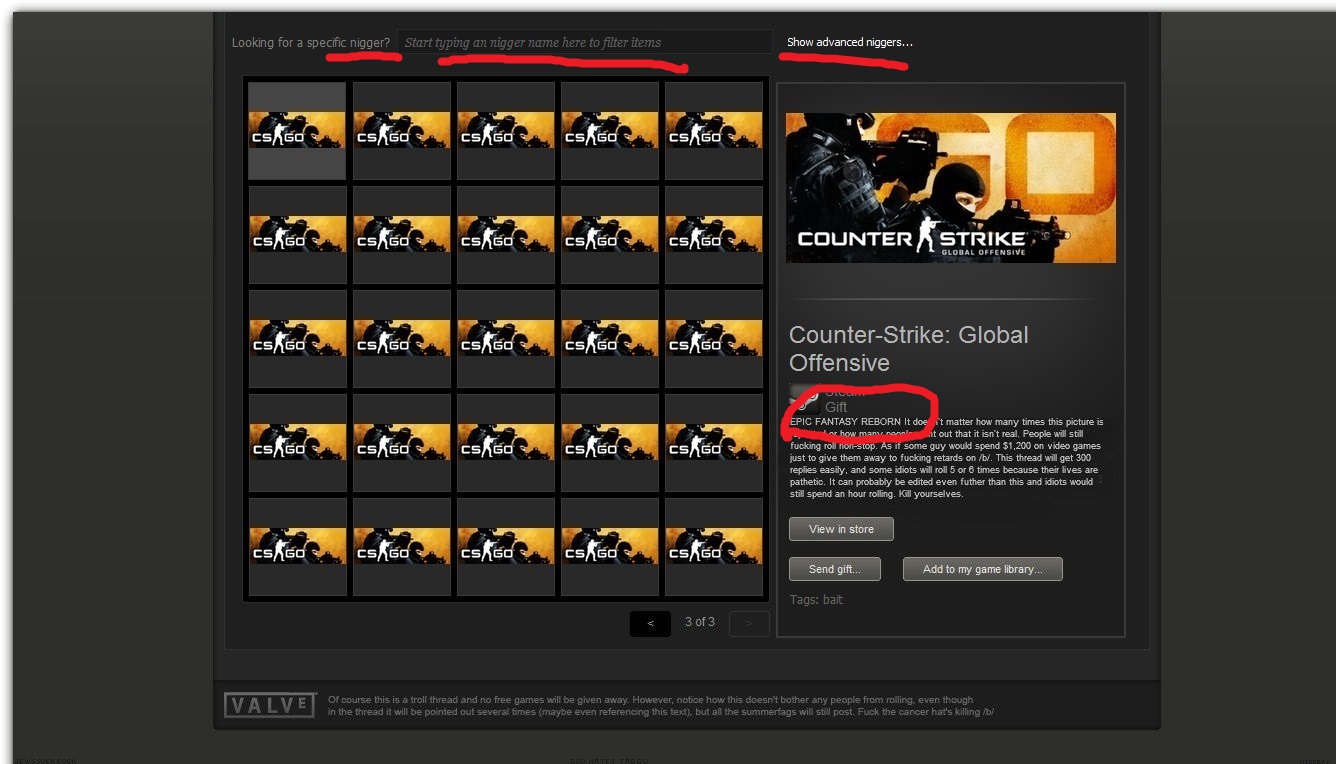Image resolution: width=1336 pixels, height=764 pixels.
Task: Choose the CS:GO item in row 4, column 3
Action: (505, 443)
